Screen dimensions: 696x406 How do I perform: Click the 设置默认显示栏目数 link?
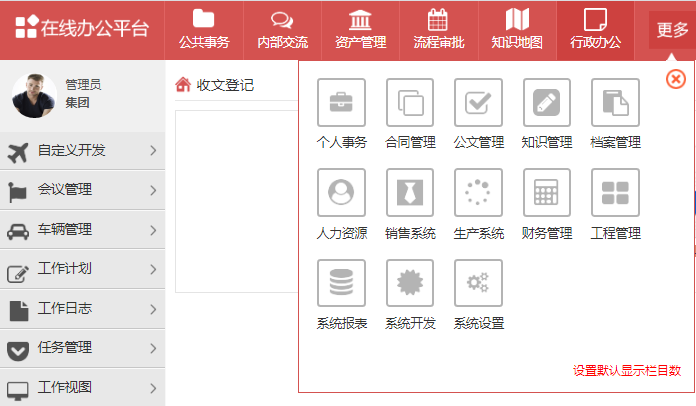point(626,371)
